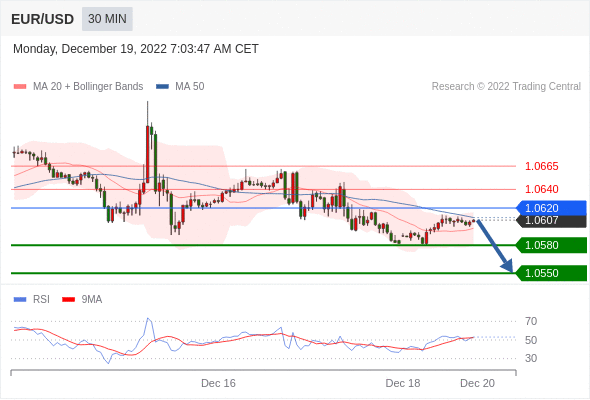Toggle the MA 20 + Bollinger Bands legend label
590x400 pixels.
pyautogui.click(x=88, y=87)
